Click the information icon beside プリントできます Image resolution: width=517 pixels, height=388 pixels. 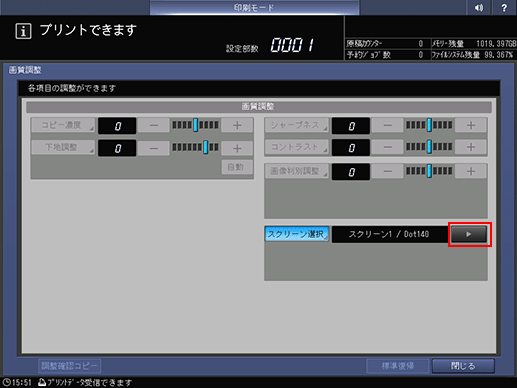[23, 31]
